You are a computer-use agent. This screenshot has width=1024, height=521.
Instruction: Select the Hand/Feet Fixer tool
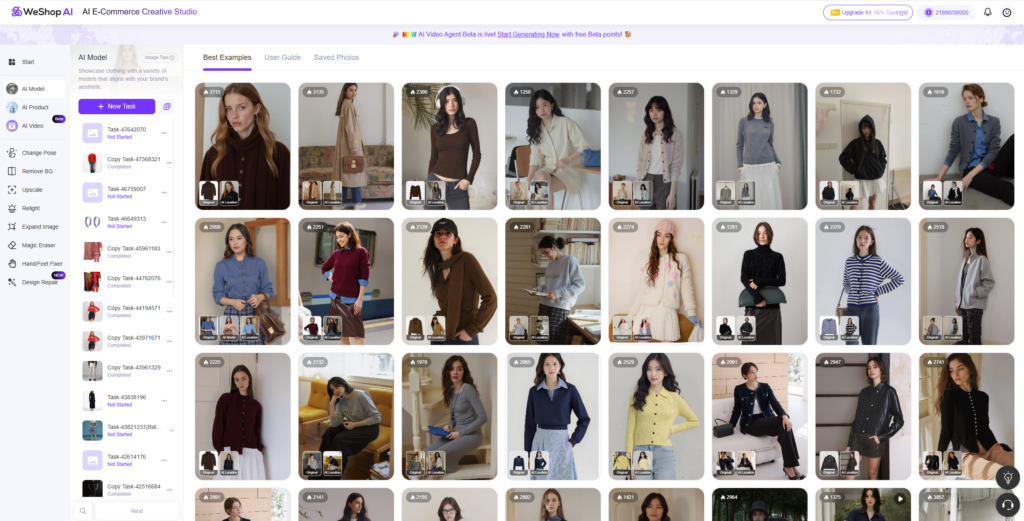(41, 264)
